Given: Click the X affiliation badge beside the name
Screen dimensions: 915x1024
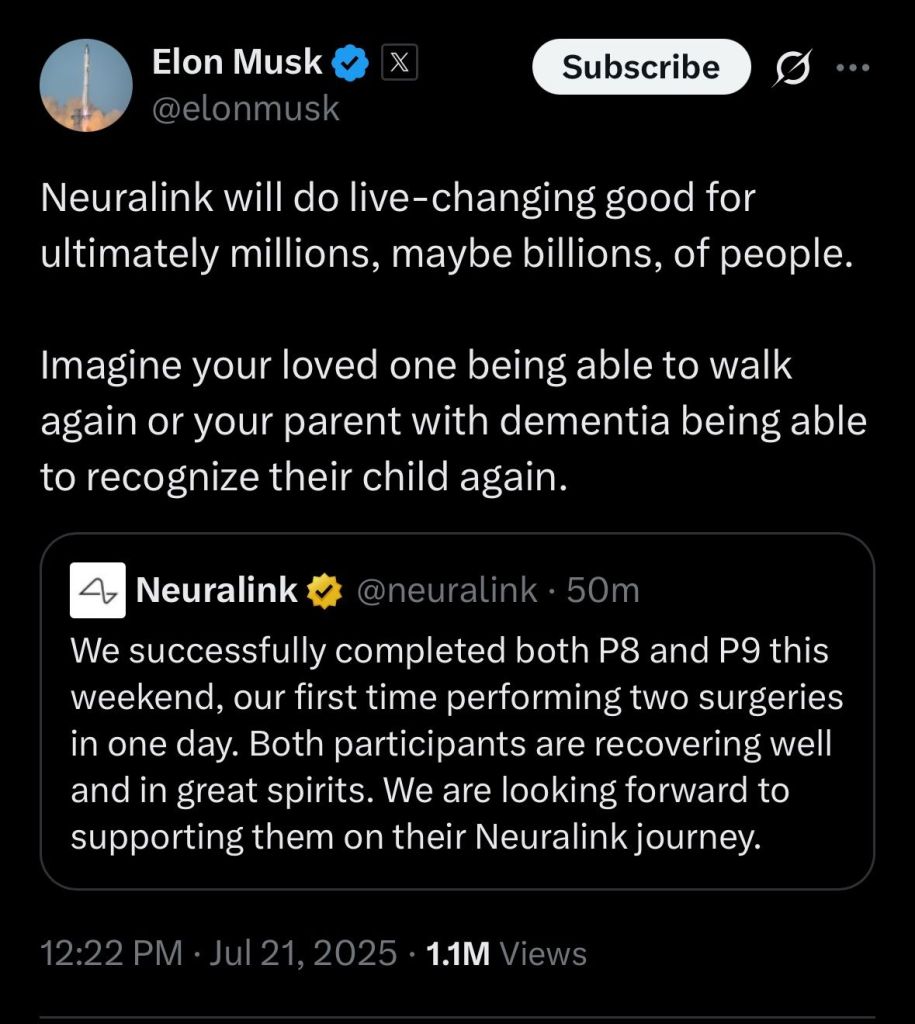Looking at the screenshot, I should 399,64.
